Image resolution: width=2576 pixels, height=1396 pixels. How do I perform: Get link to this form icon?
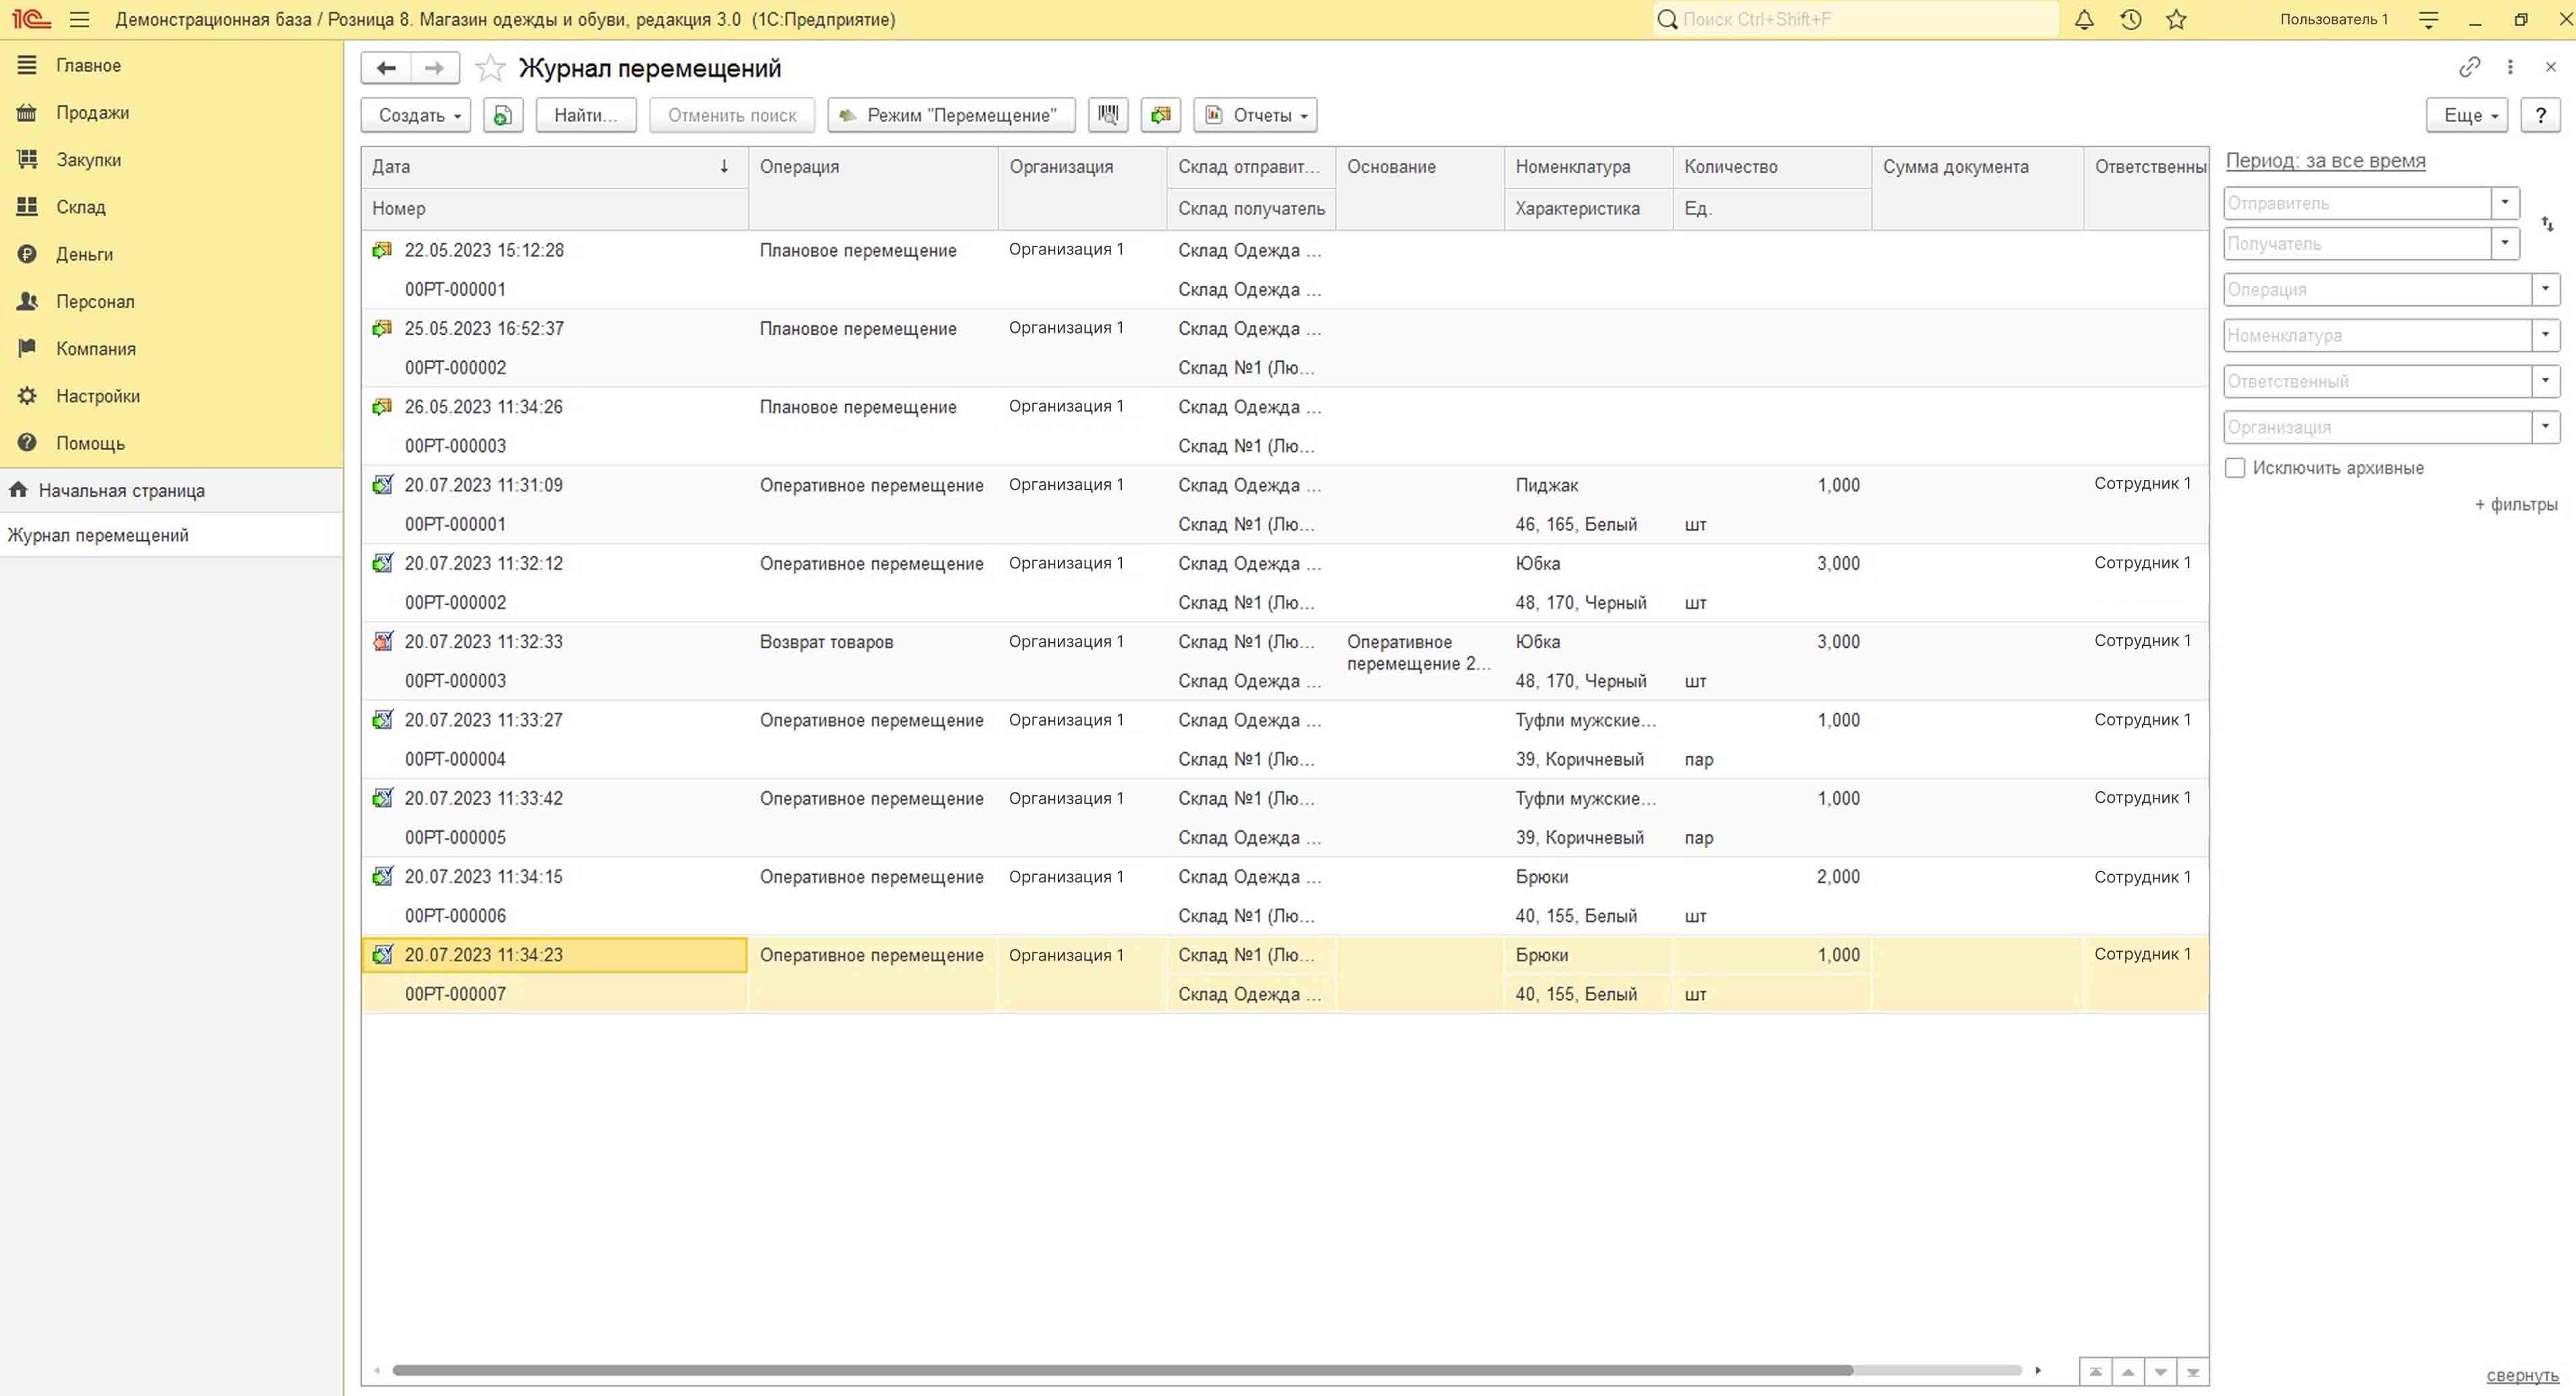(2469, 67)
